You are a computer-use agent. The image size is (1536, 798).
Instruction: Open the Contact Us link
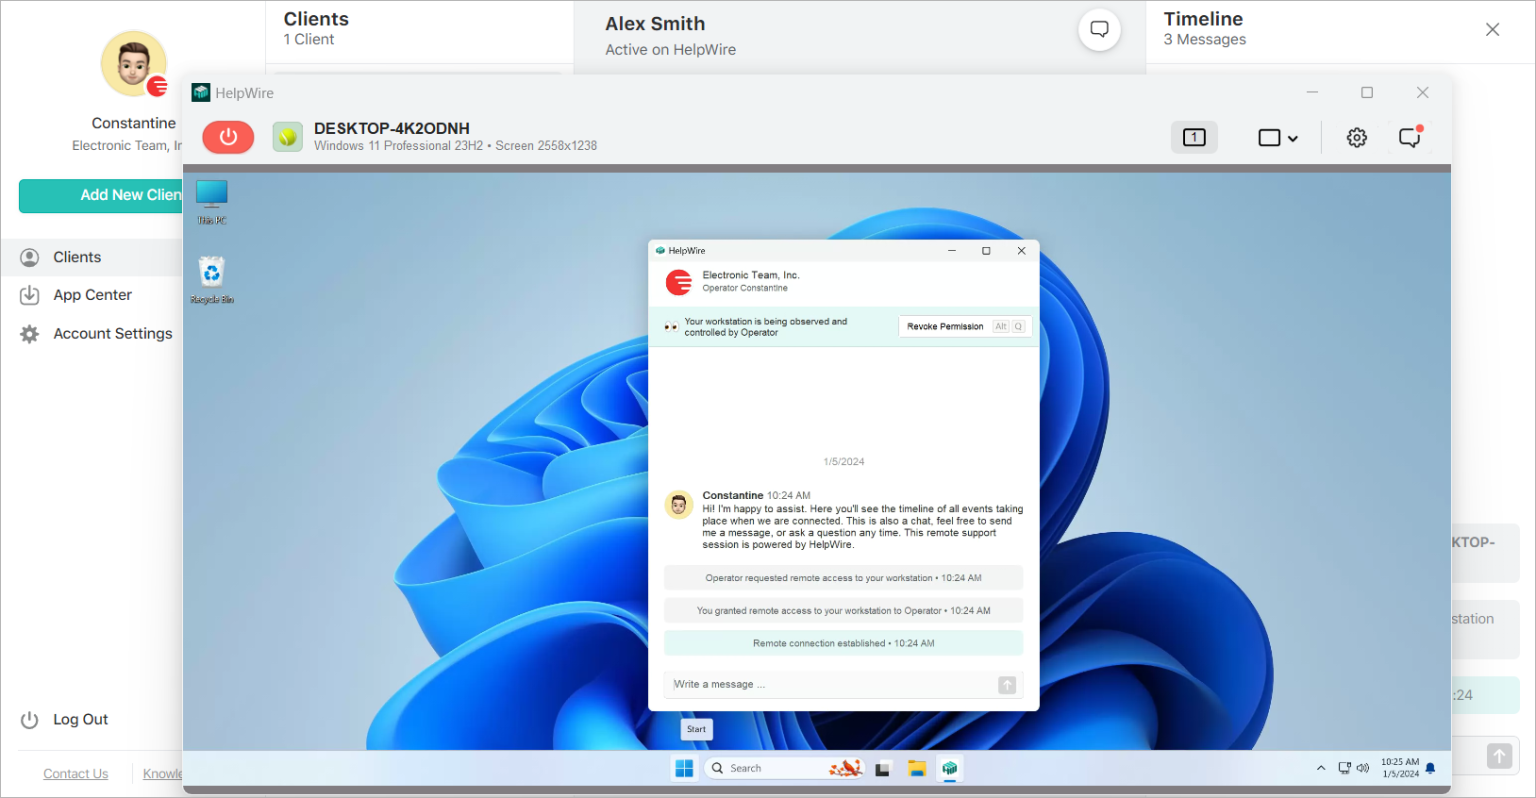coord(75,773)
